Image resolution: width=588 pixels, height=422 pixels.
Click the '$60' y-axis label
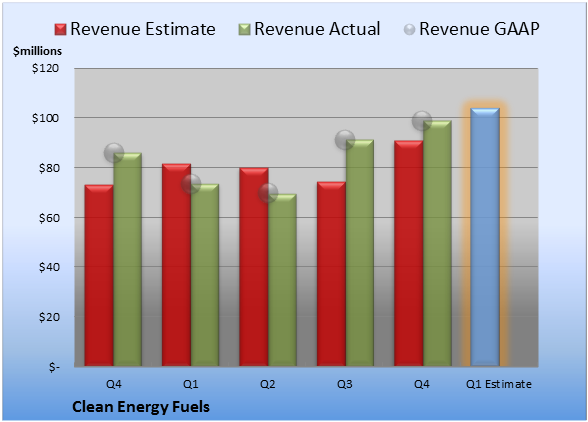pos(49,218)
